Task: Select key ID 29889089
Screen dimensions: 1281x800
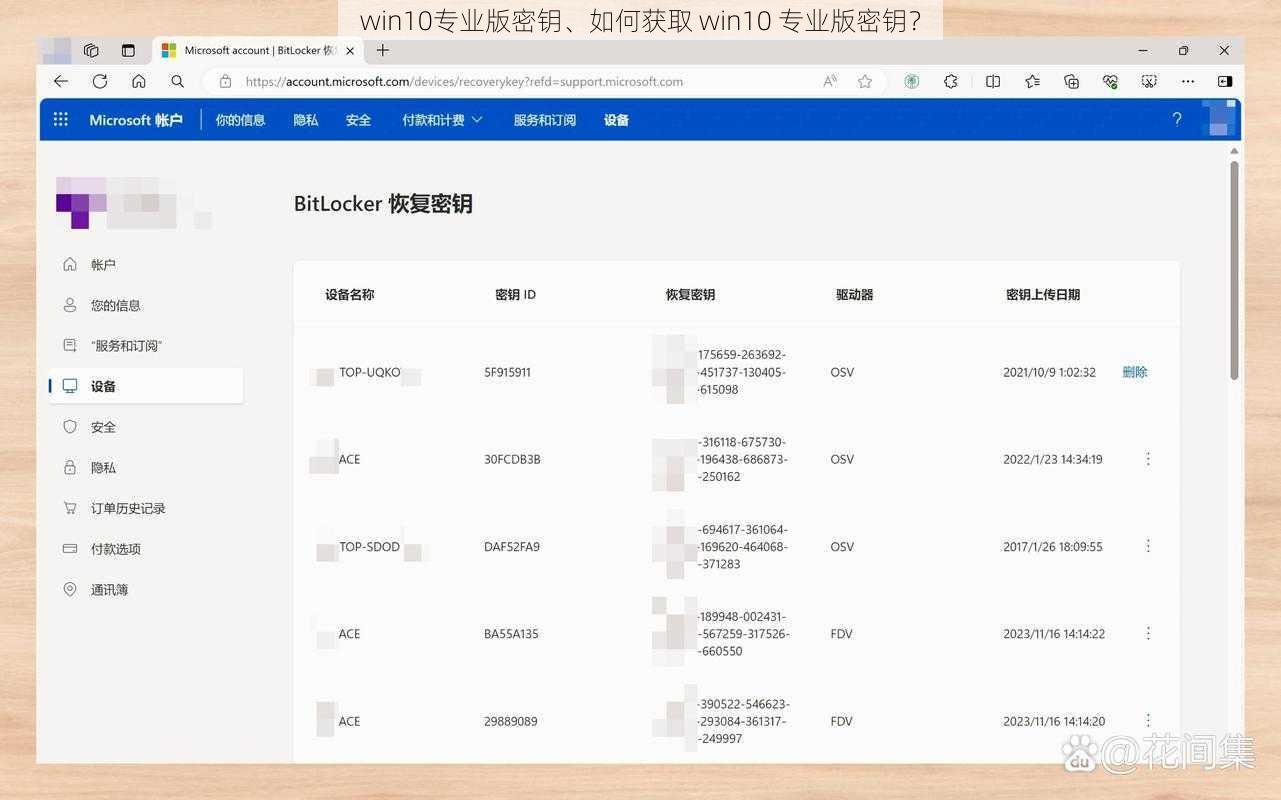Action: (511, 721)
